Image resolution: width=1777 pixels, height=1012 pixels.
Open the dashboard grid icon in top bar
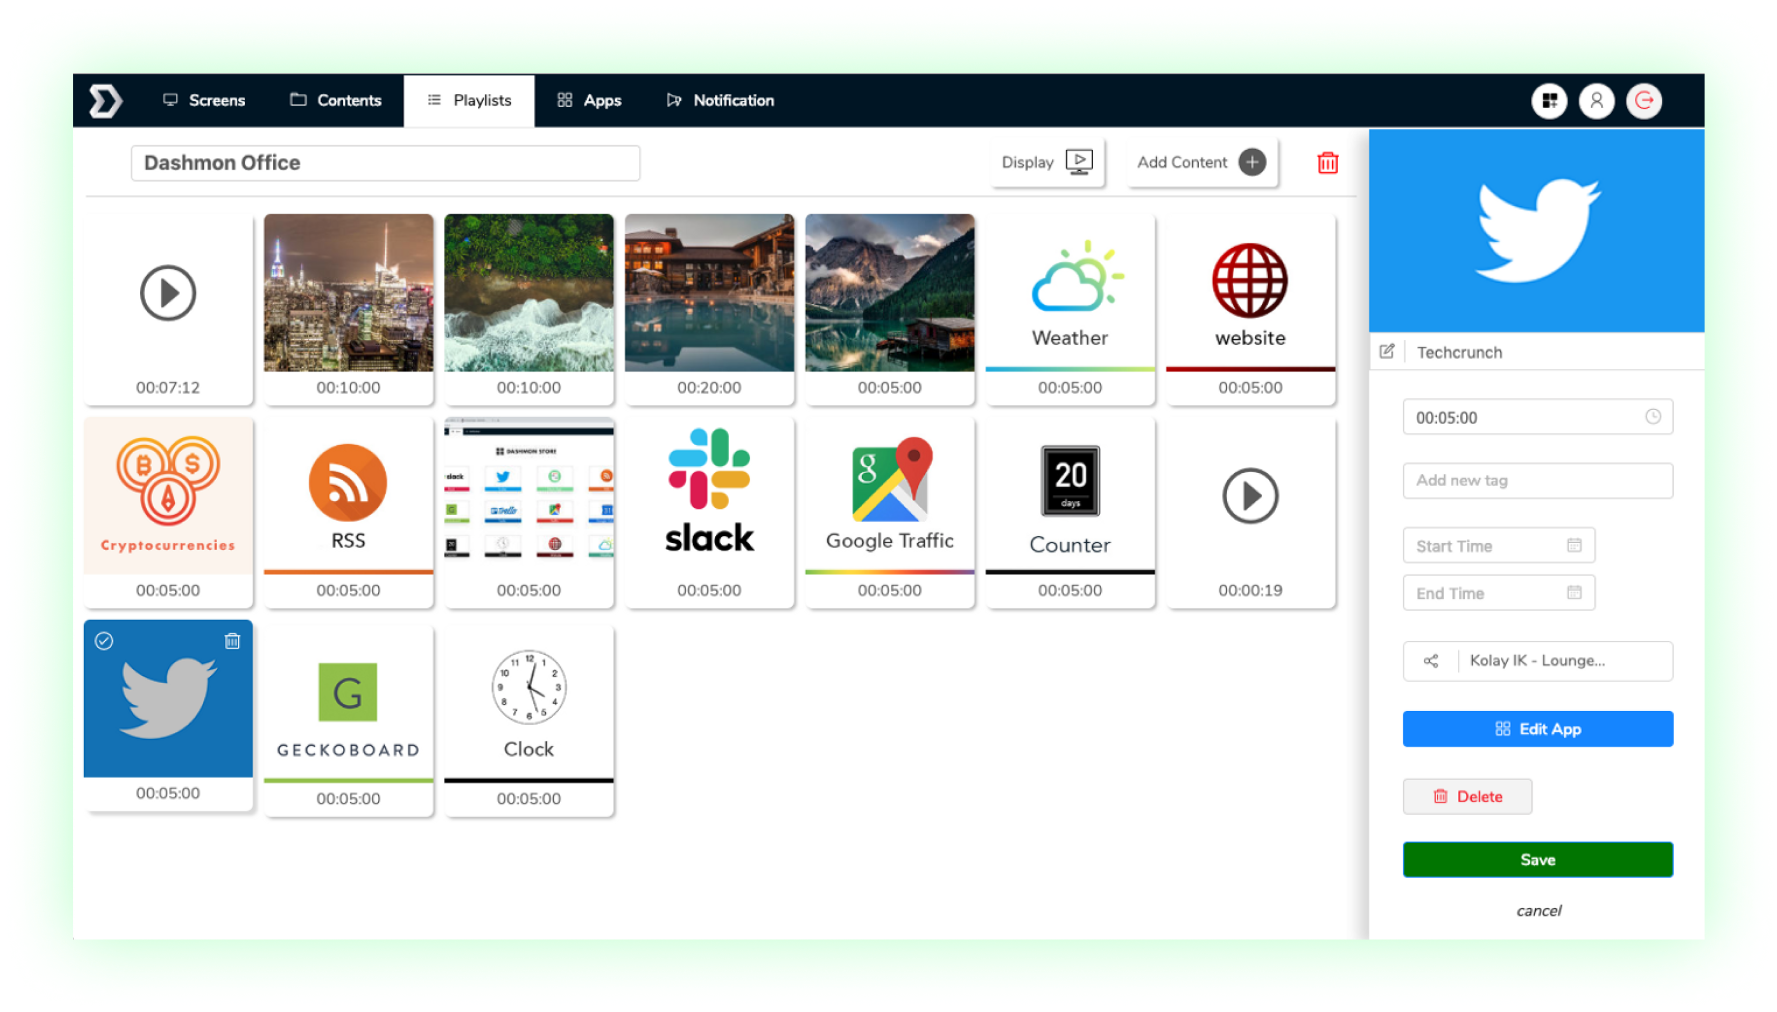click(x=1549, y=101)
